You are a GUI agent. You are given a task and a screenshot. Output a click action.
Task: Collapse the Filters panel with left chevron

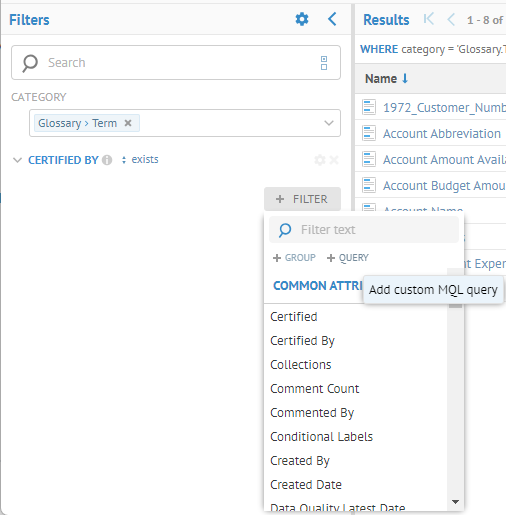[x=332, y=19]
